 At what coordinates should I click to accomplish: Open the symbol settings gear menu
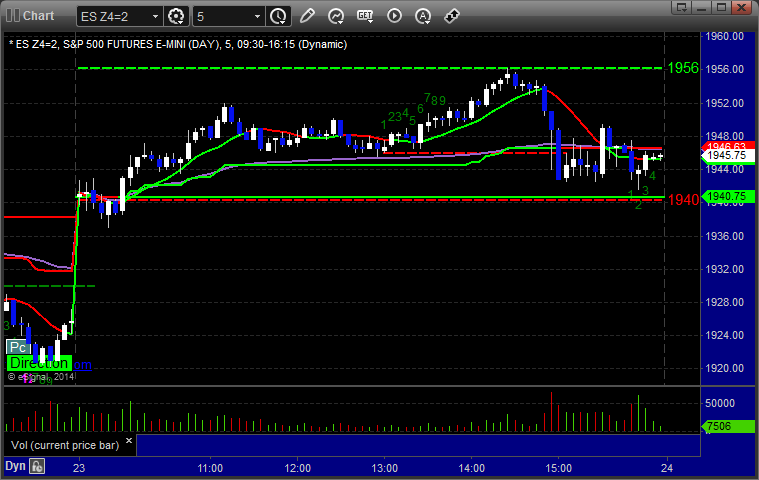coord(176,16)
